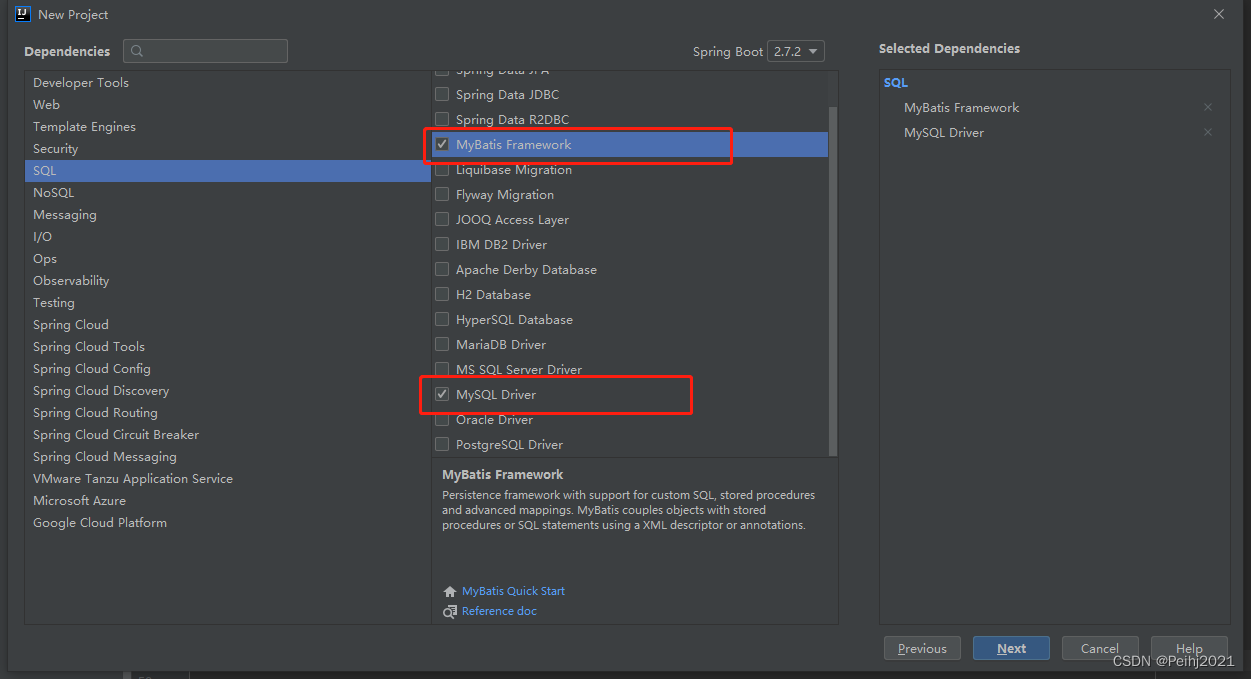Select the Observability category
1251x679 pixels.
tap(228, 280)
